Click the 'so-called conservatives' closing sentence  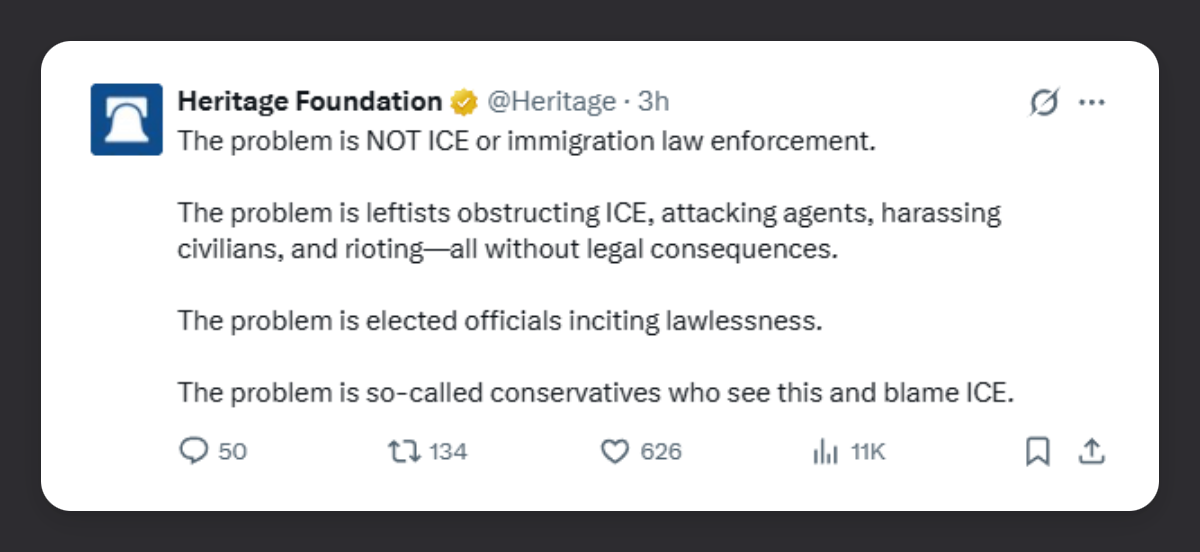point(596,393)
